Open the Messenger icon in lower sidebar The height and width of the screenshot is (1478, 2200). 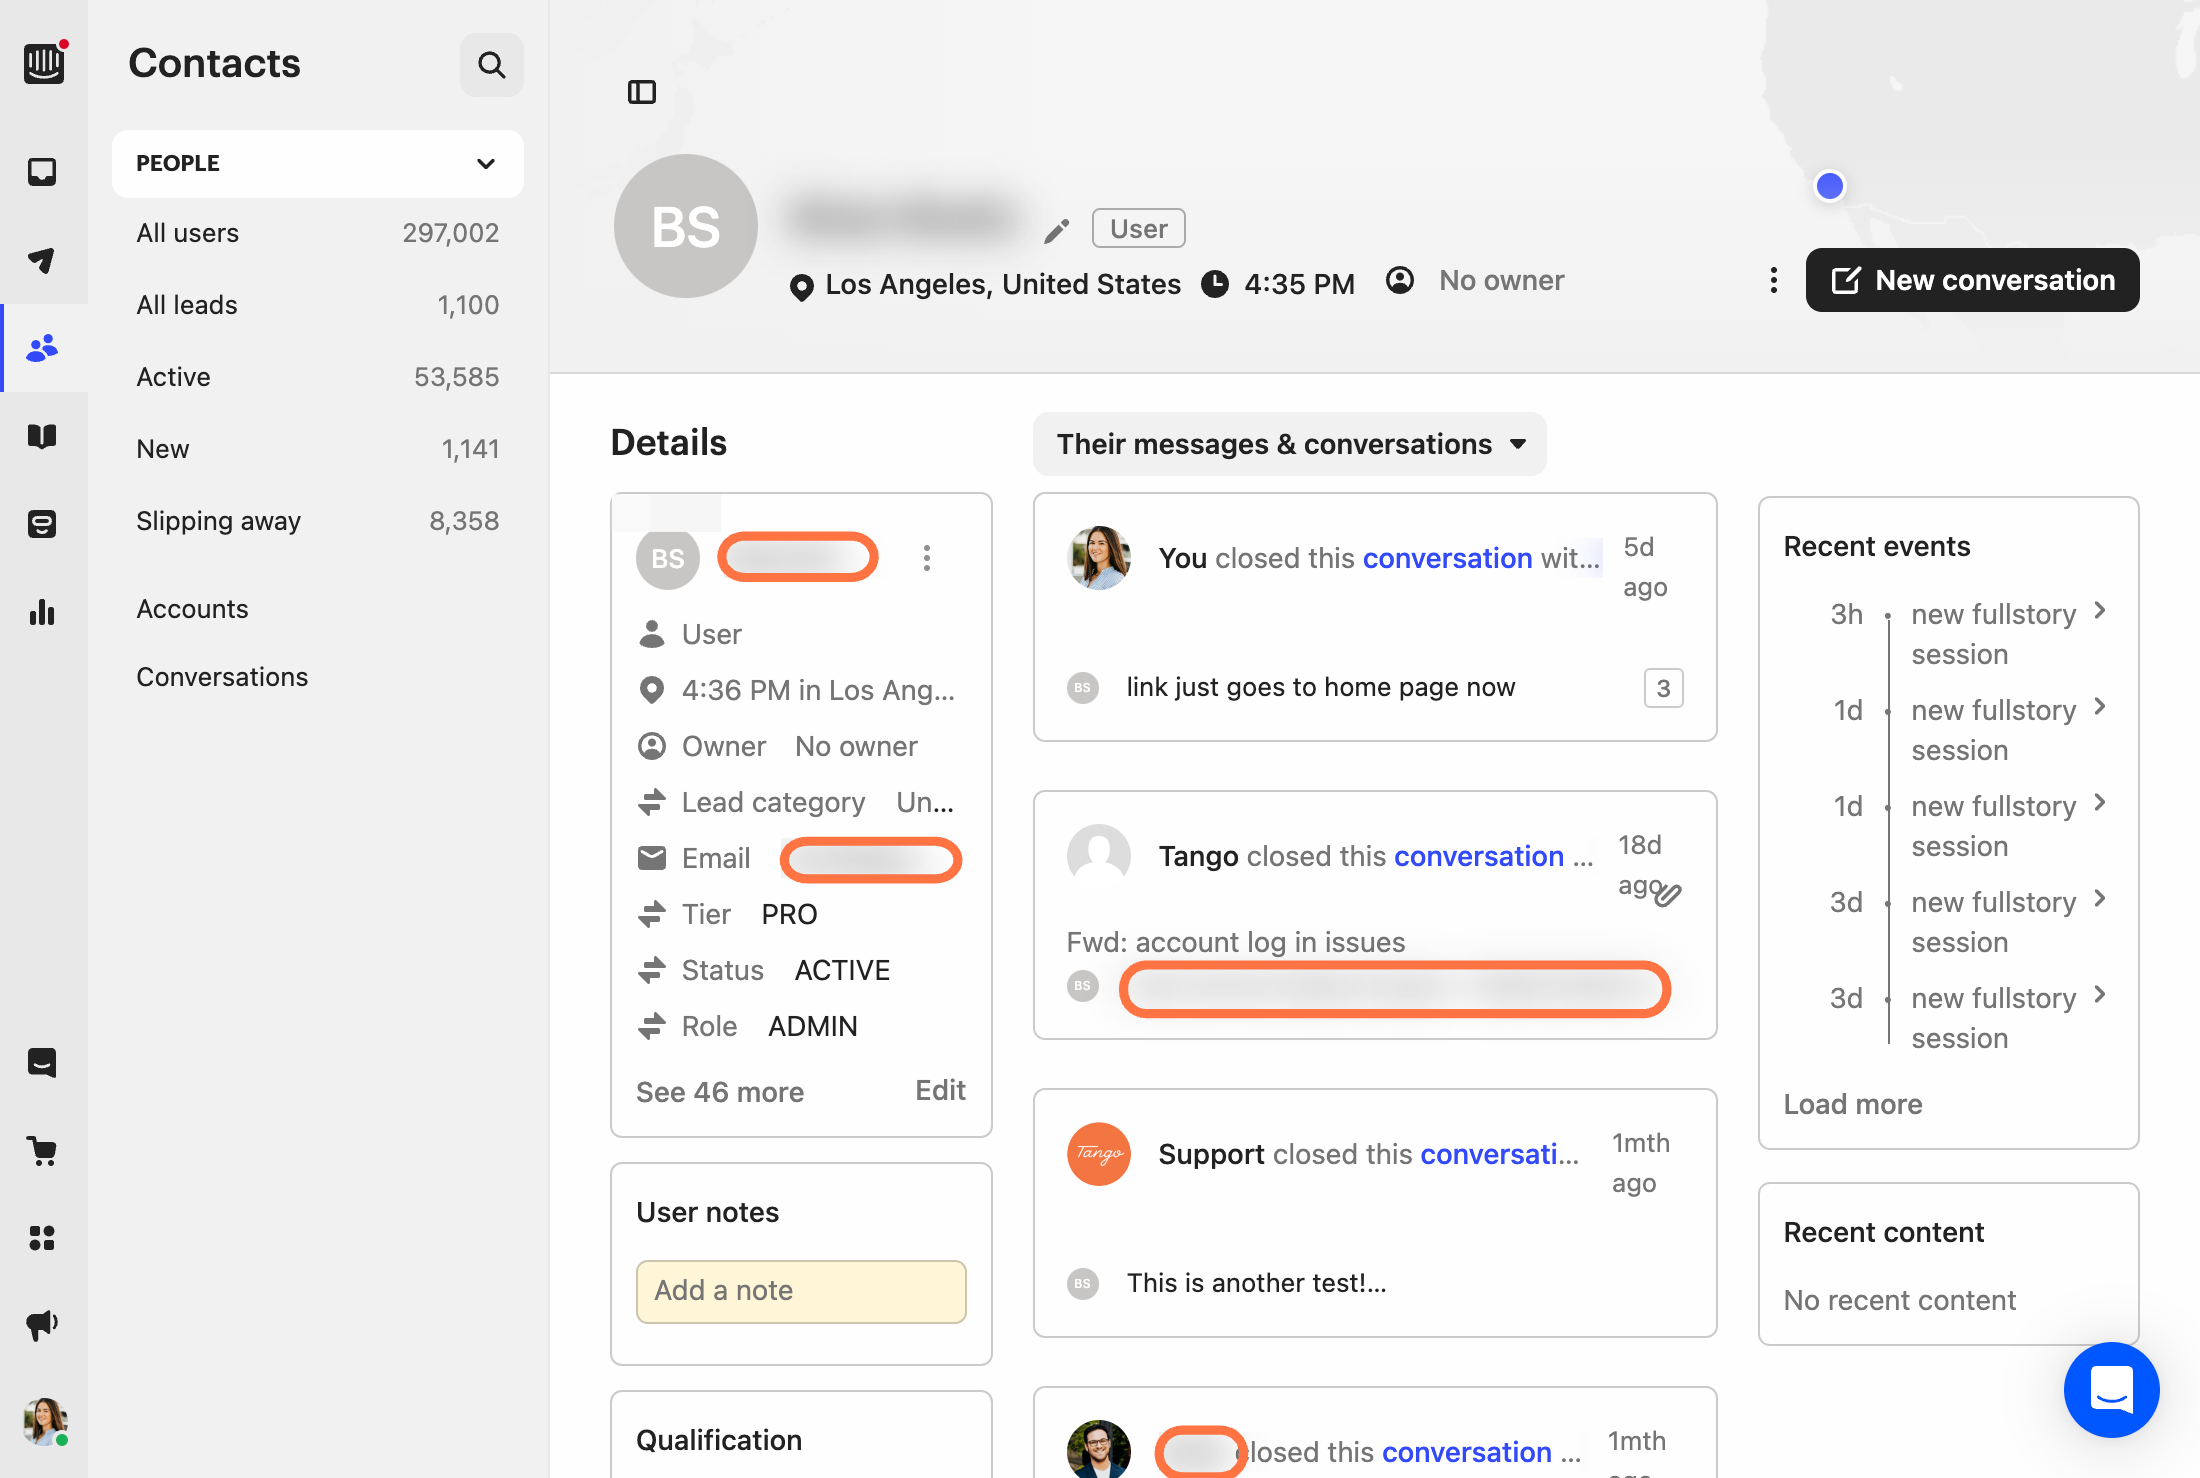click(x=42, y=1062)
